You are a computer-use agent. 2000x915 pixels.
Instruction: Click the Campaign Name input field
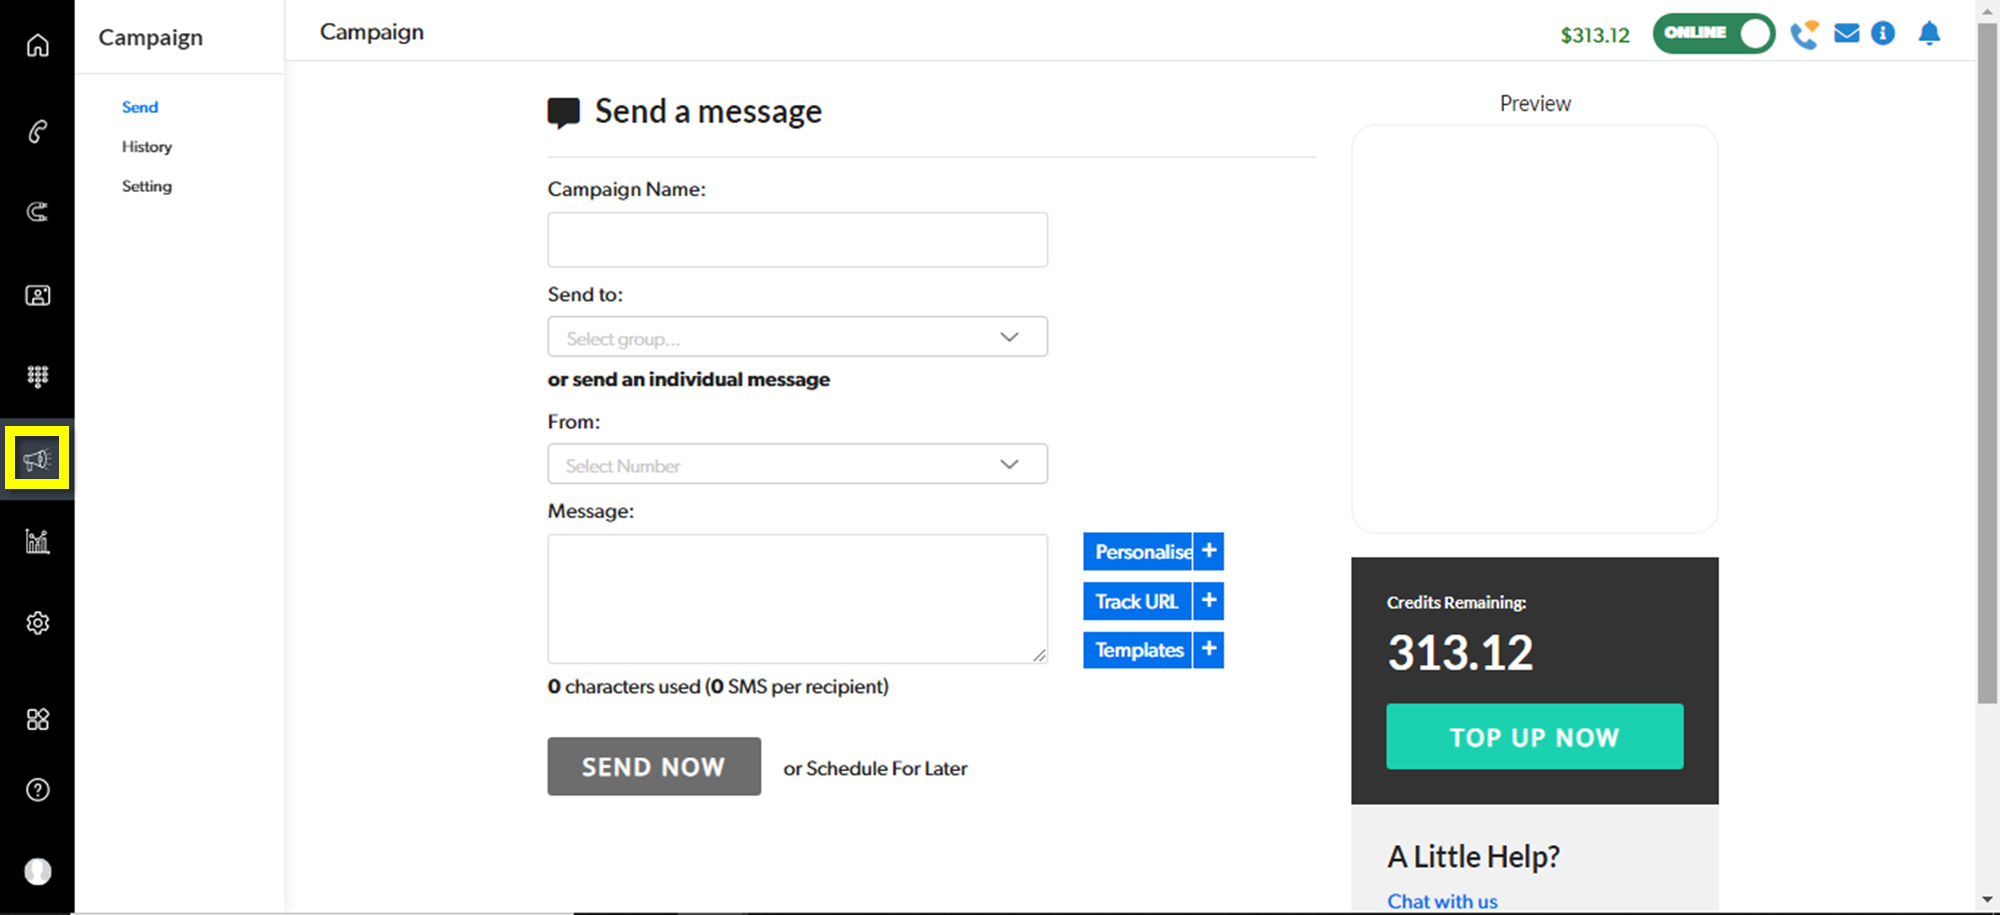point(797,240)
